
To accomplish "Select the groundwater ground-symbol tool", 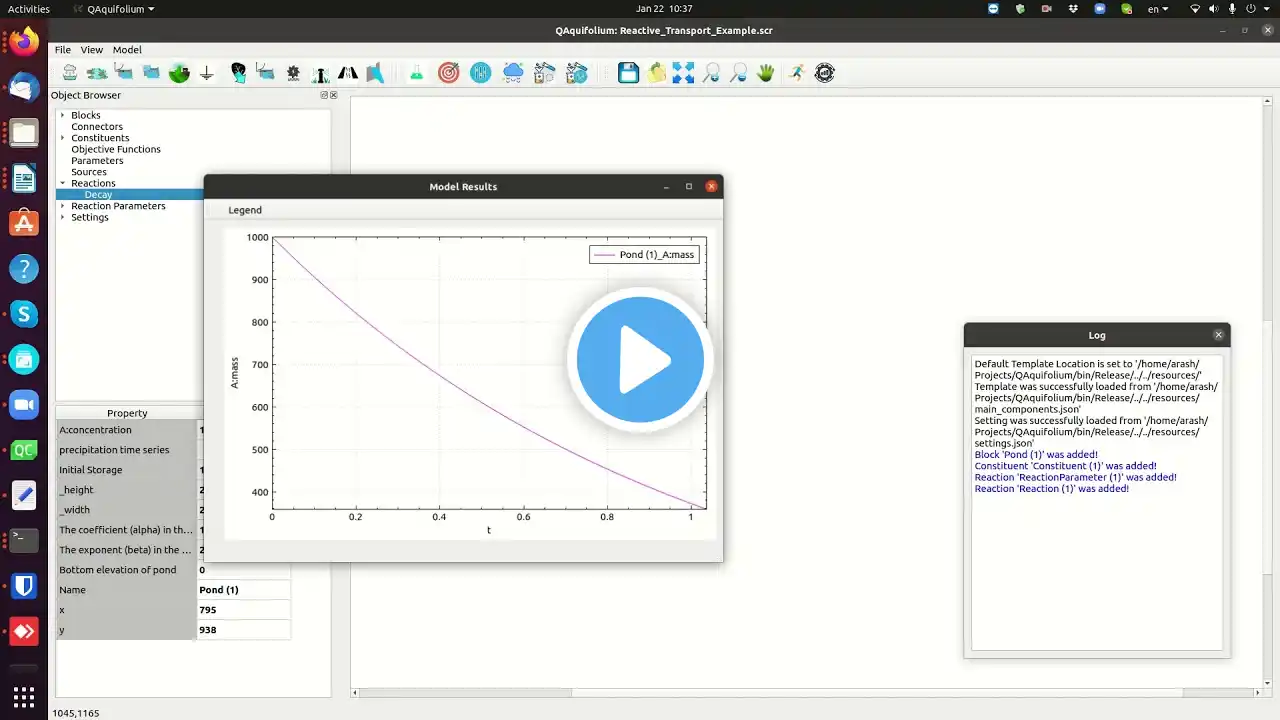I will [x=207, y=72].
